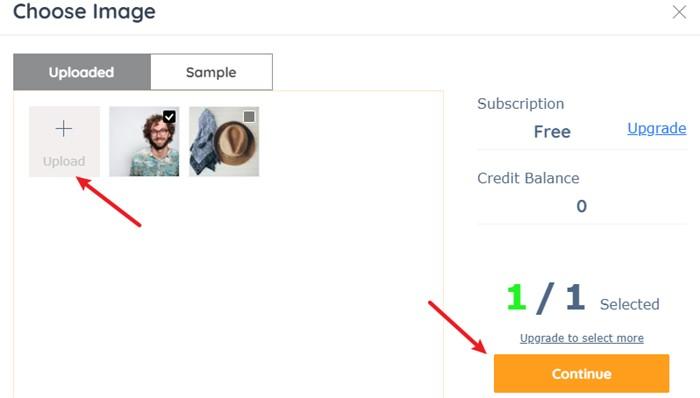Image resolution: width=700 pixels, height=398 pixels.
Task: Click the Upload label text
Action: 64,161
